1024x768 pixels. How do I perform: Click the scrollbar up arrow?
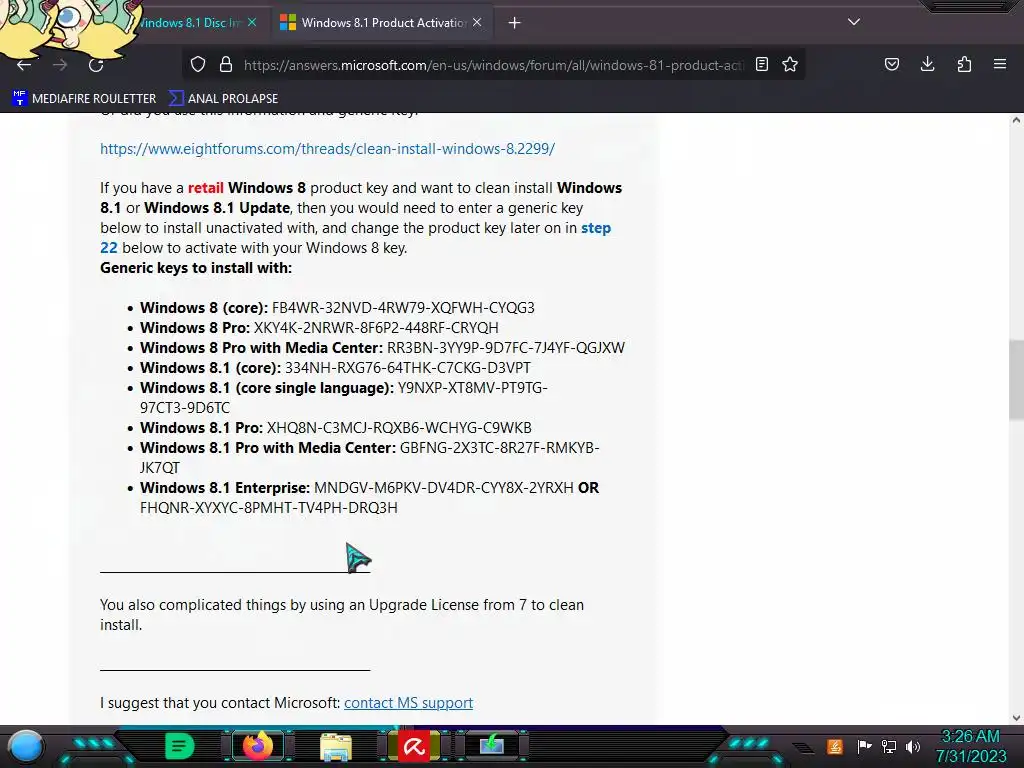[x=1016, y=120]
